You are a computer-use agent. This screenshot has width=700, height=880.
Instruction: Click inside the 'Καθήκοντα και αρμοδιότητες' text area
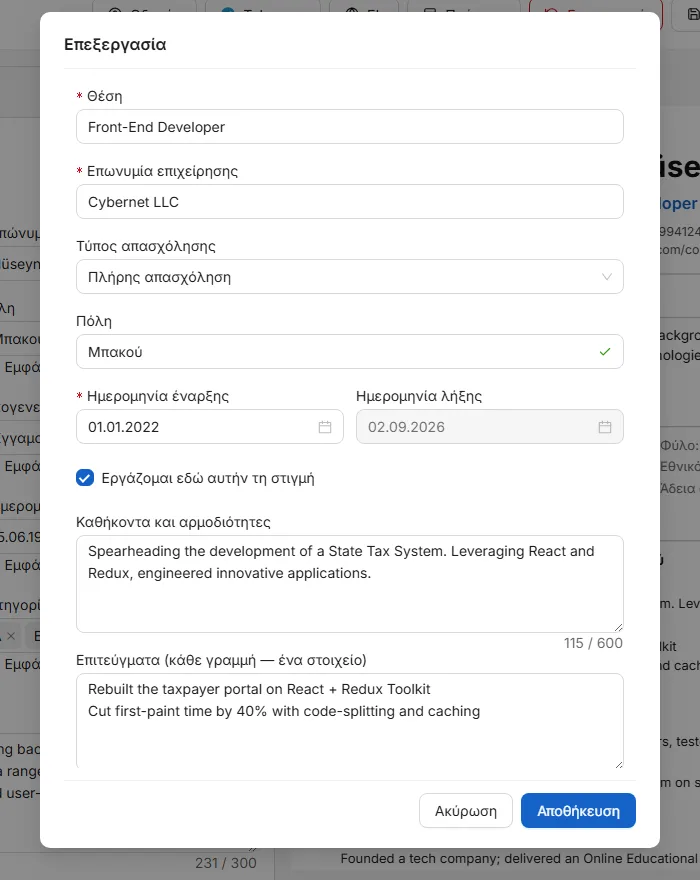tap(350, 584)
